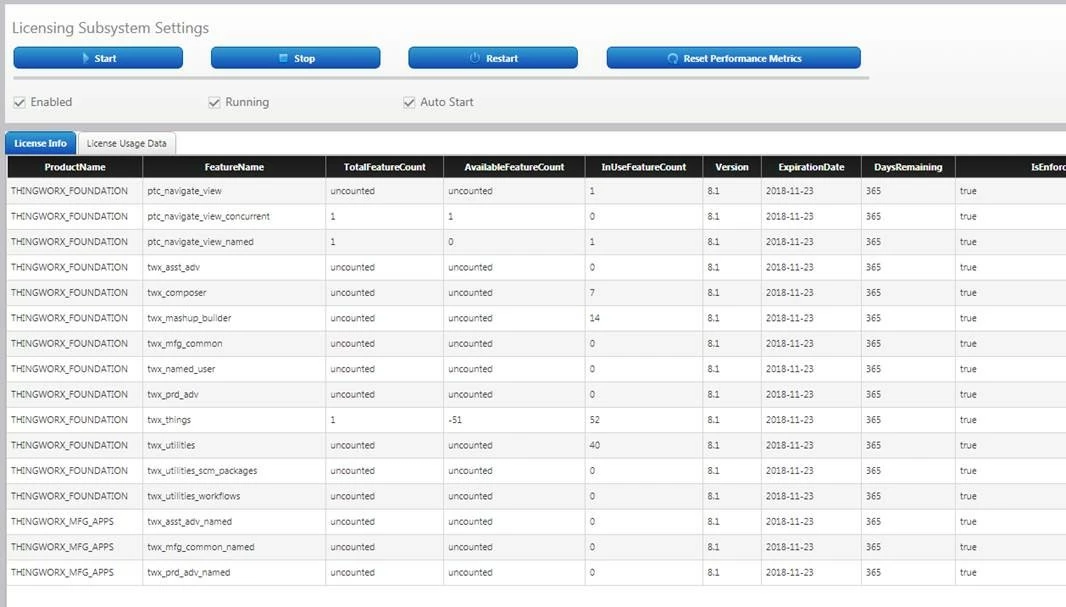Image resolution: width=1066 pixels, height=607 pixels.
Task: Click the Restart button
Action: tap(493, 58)
